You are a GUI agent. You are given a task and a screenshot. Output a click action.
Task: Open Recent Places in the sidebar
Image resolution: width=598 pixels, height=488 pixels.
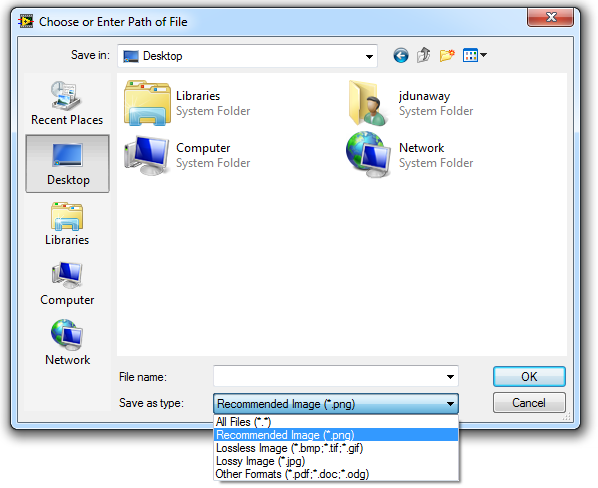click(x=67, y=103)
